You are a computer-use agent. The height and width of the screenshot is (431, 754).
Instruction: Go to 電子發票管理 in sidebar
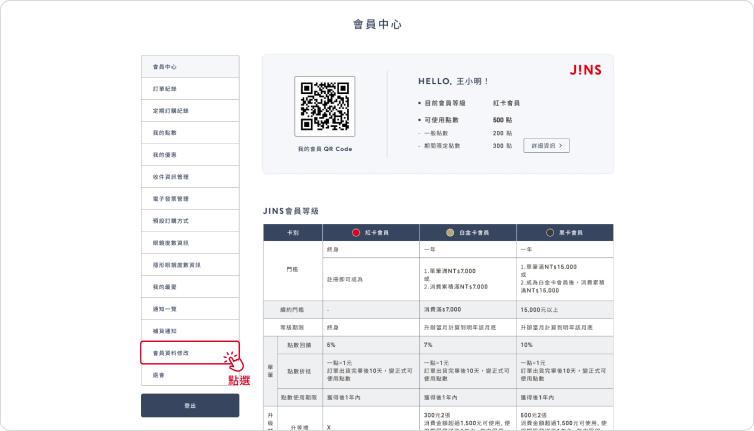tap(190, 199)
